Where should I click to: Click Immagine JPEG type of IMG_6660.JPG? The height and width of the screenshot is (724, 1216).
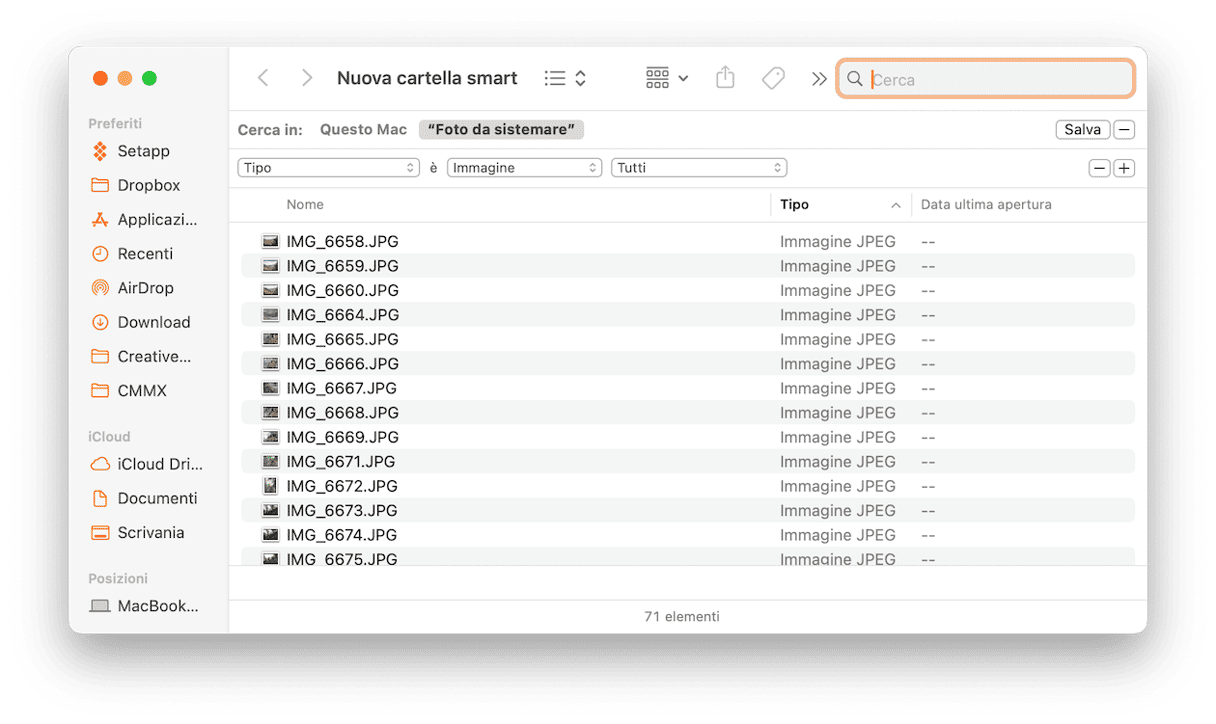pos(838,290)
